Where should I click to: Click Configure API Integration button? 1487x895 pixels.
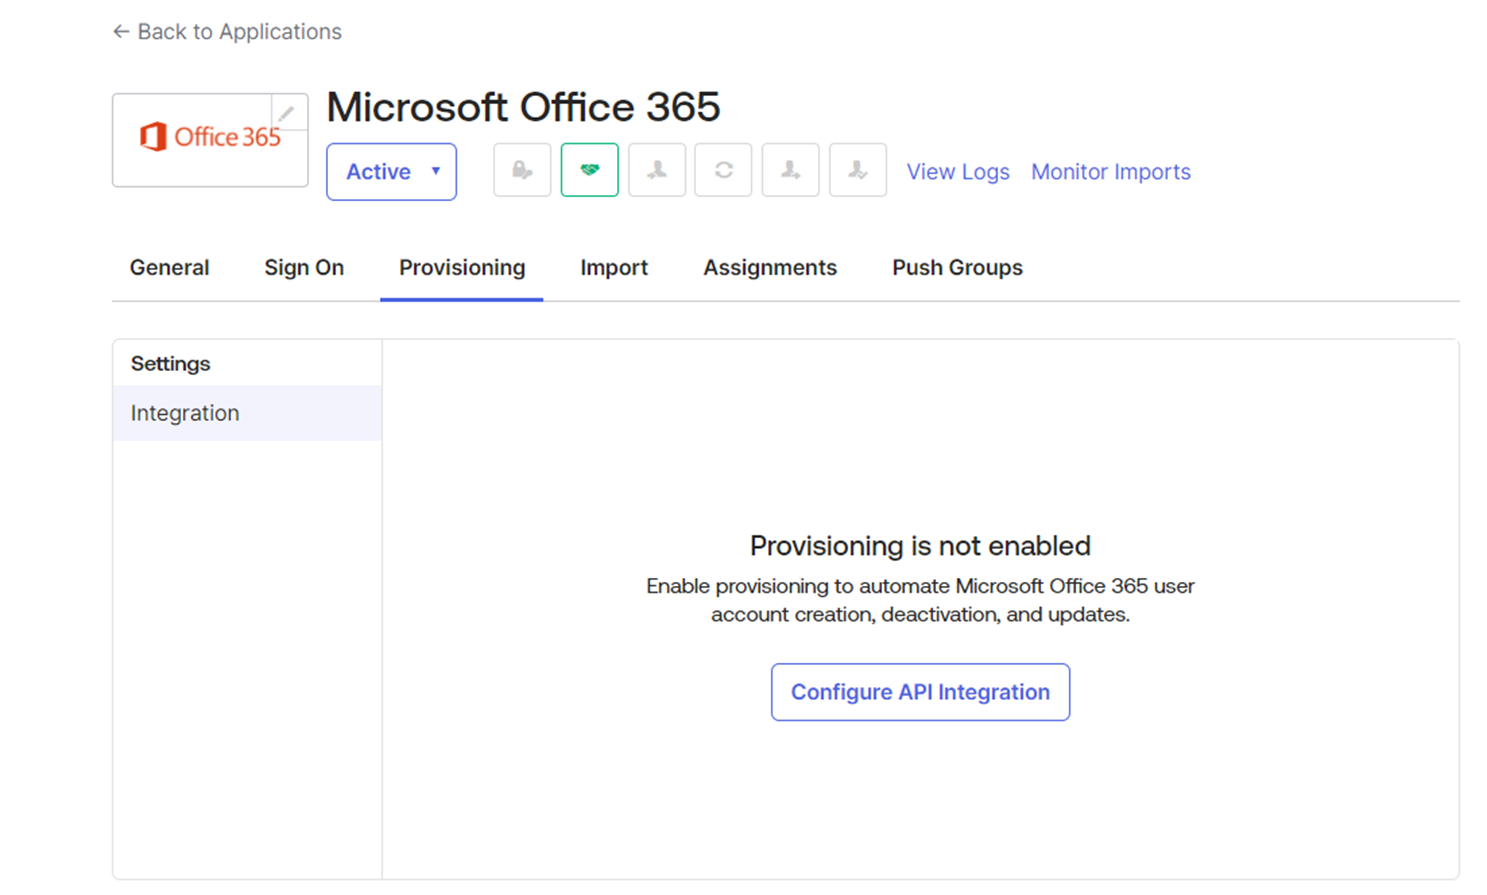[x=920, y=692]
